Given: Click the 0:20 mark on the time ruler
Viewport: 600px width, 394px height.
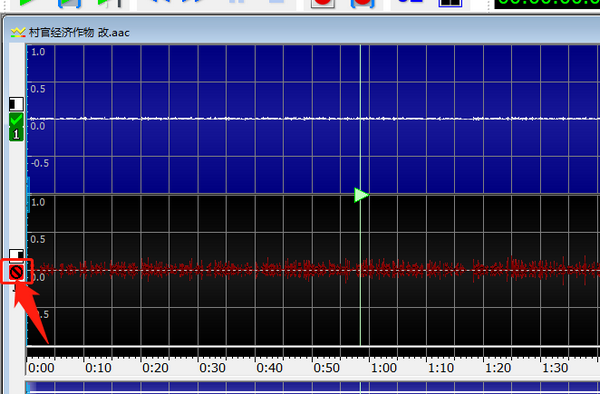Looking at the screenshot, I should (x=155, y=368).
